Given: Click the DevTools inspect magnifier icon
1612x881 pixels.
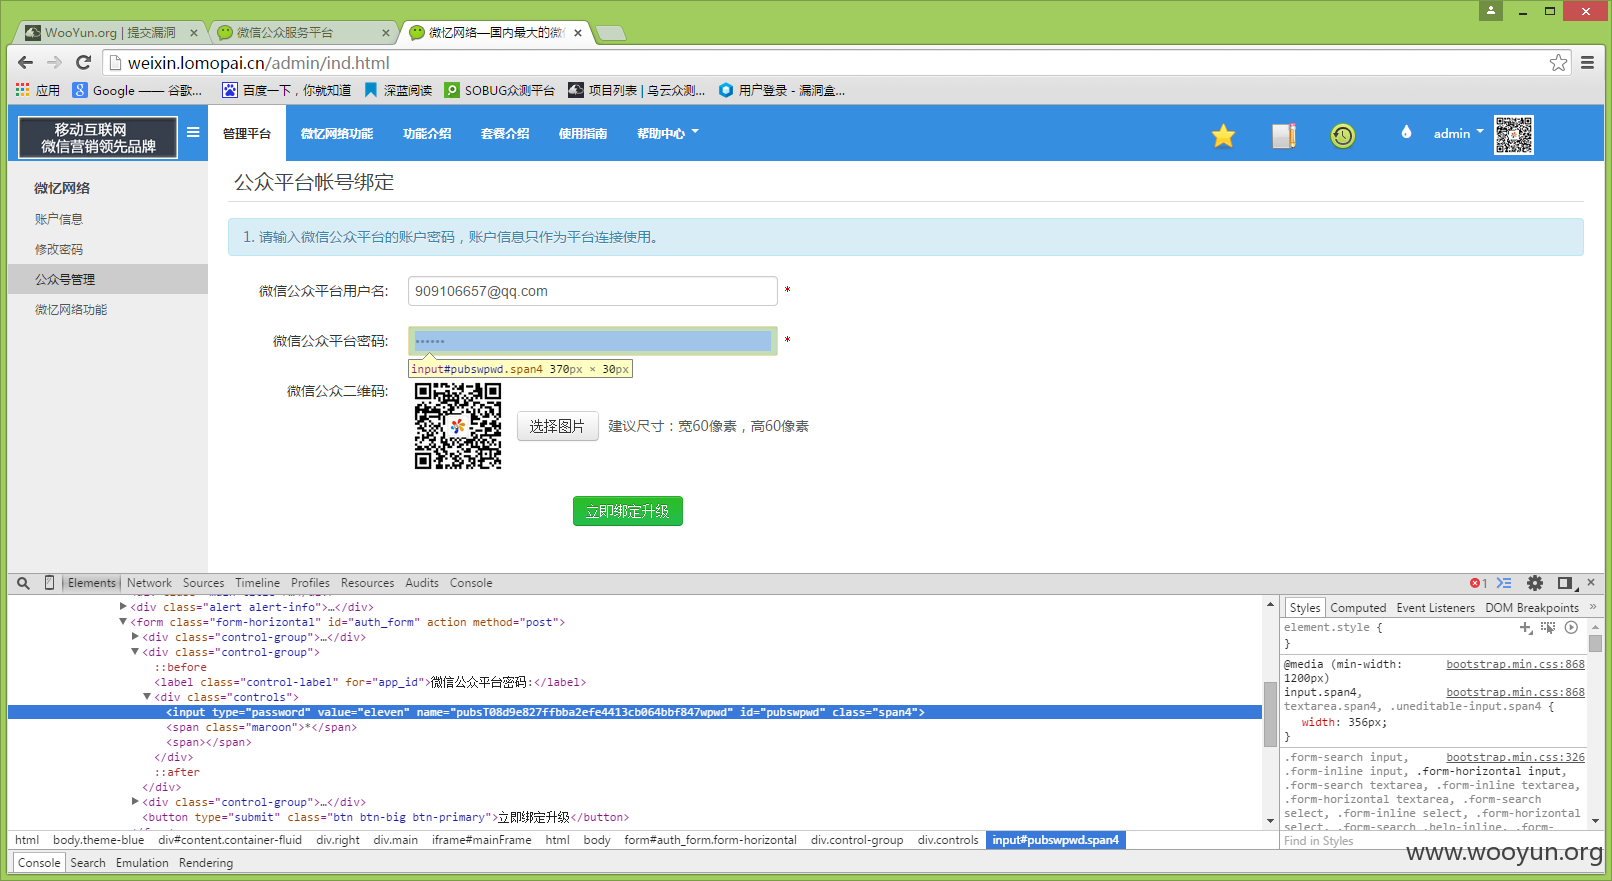Looking at the screenshot, I should tap(23, 583).
